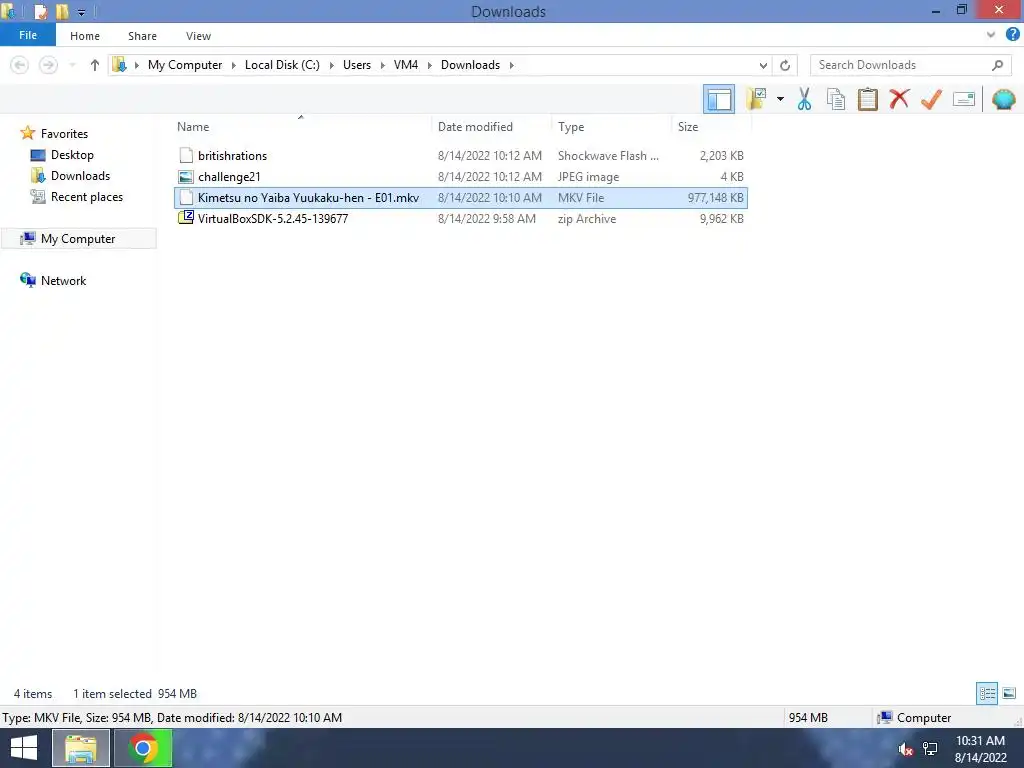Go back with the Back arrow button
The width and height of the screenshot is (1024, 768).
20,65
